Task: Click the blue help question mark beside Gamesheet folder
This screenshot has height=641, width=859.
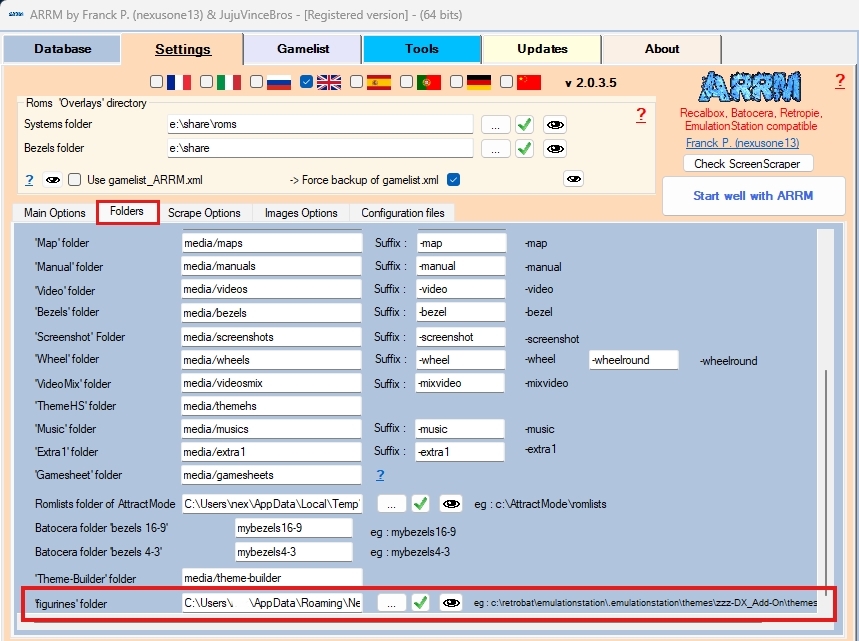Action: click(380, 475)
